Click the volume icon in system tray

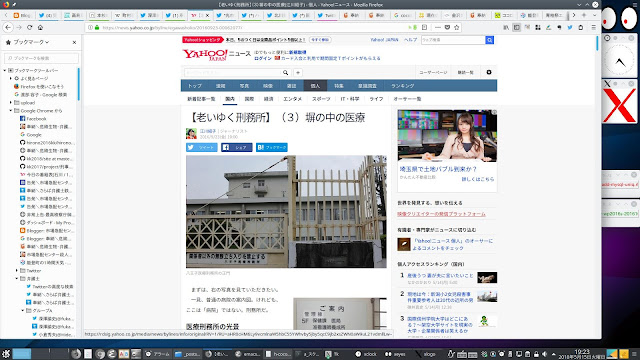pyautogui.click(x=544, y=354)
